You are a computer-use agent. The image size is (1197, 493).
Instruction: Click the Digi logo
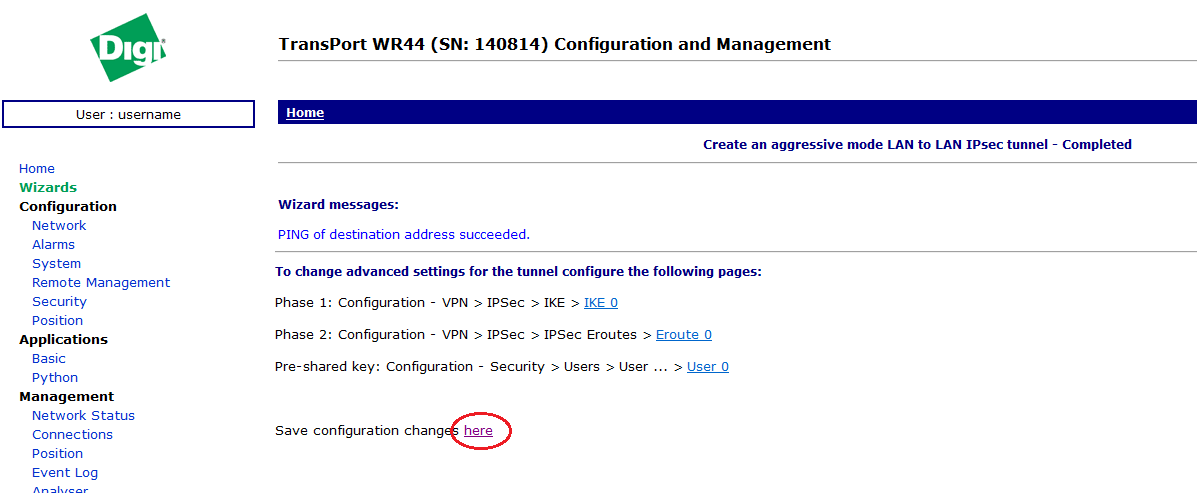128,47
